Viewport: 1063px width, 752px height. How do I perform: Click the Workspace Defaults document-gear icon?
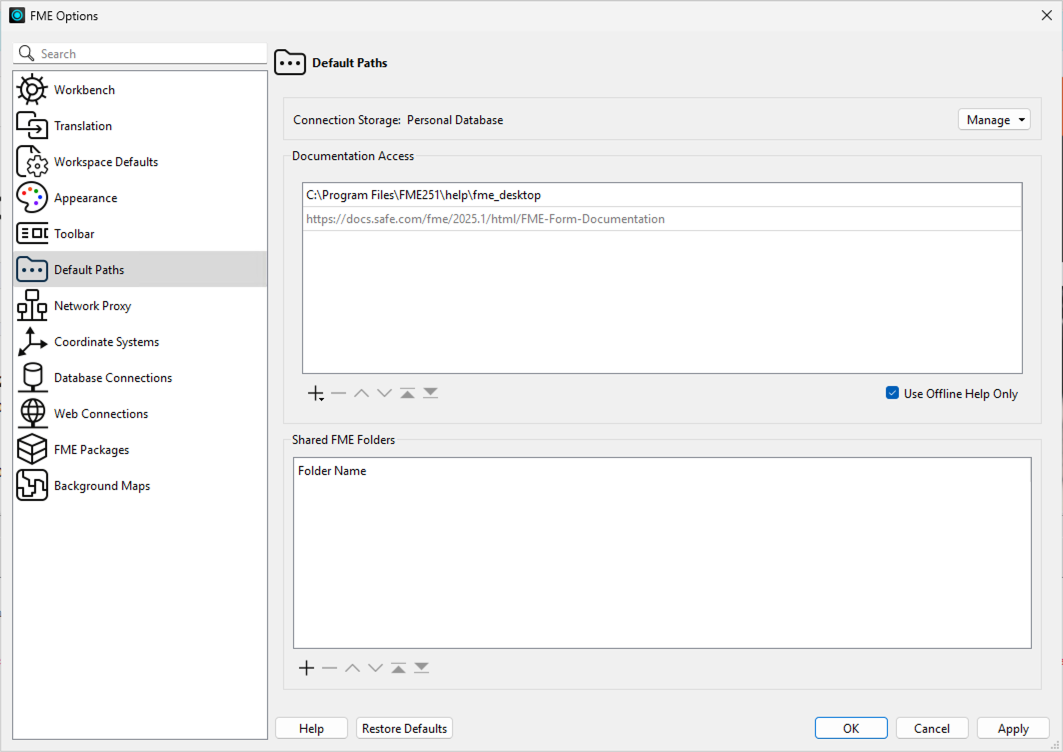tap(32, 161)
